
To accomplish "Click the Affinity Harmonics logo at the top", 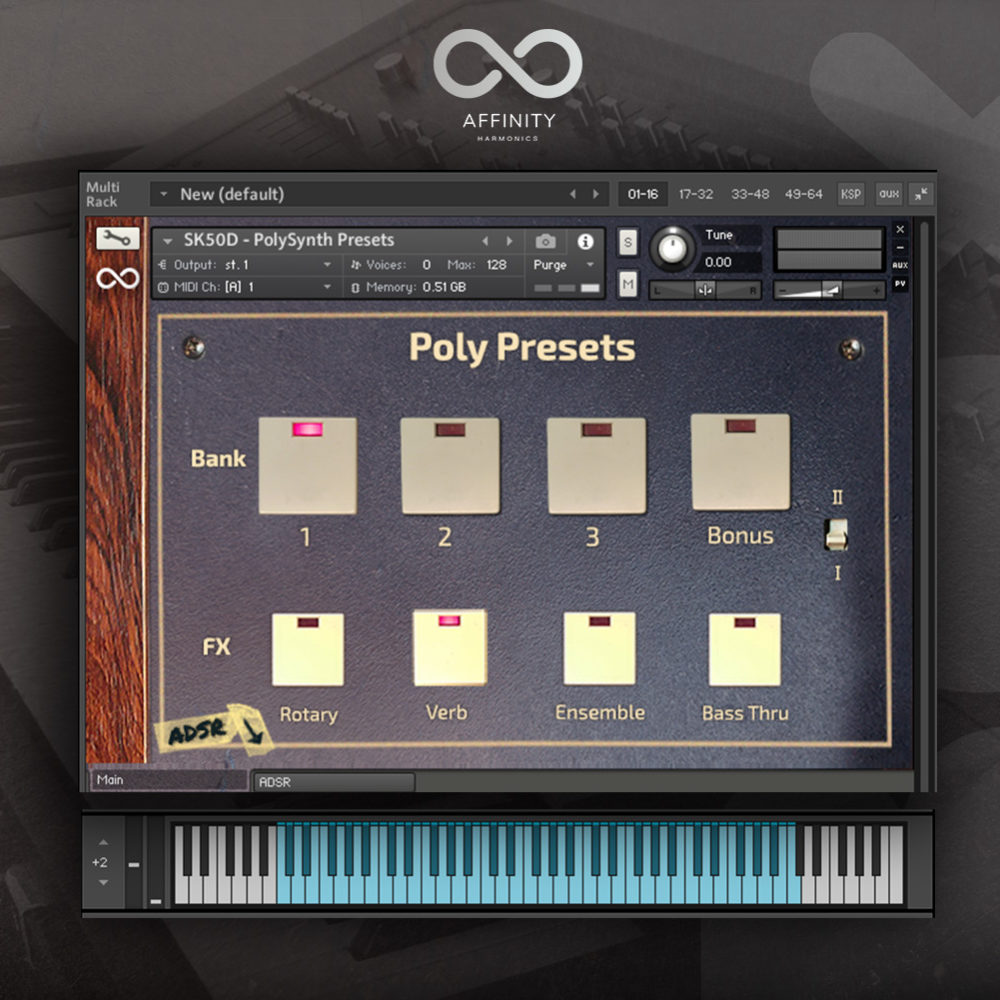I will coord(508,85).
